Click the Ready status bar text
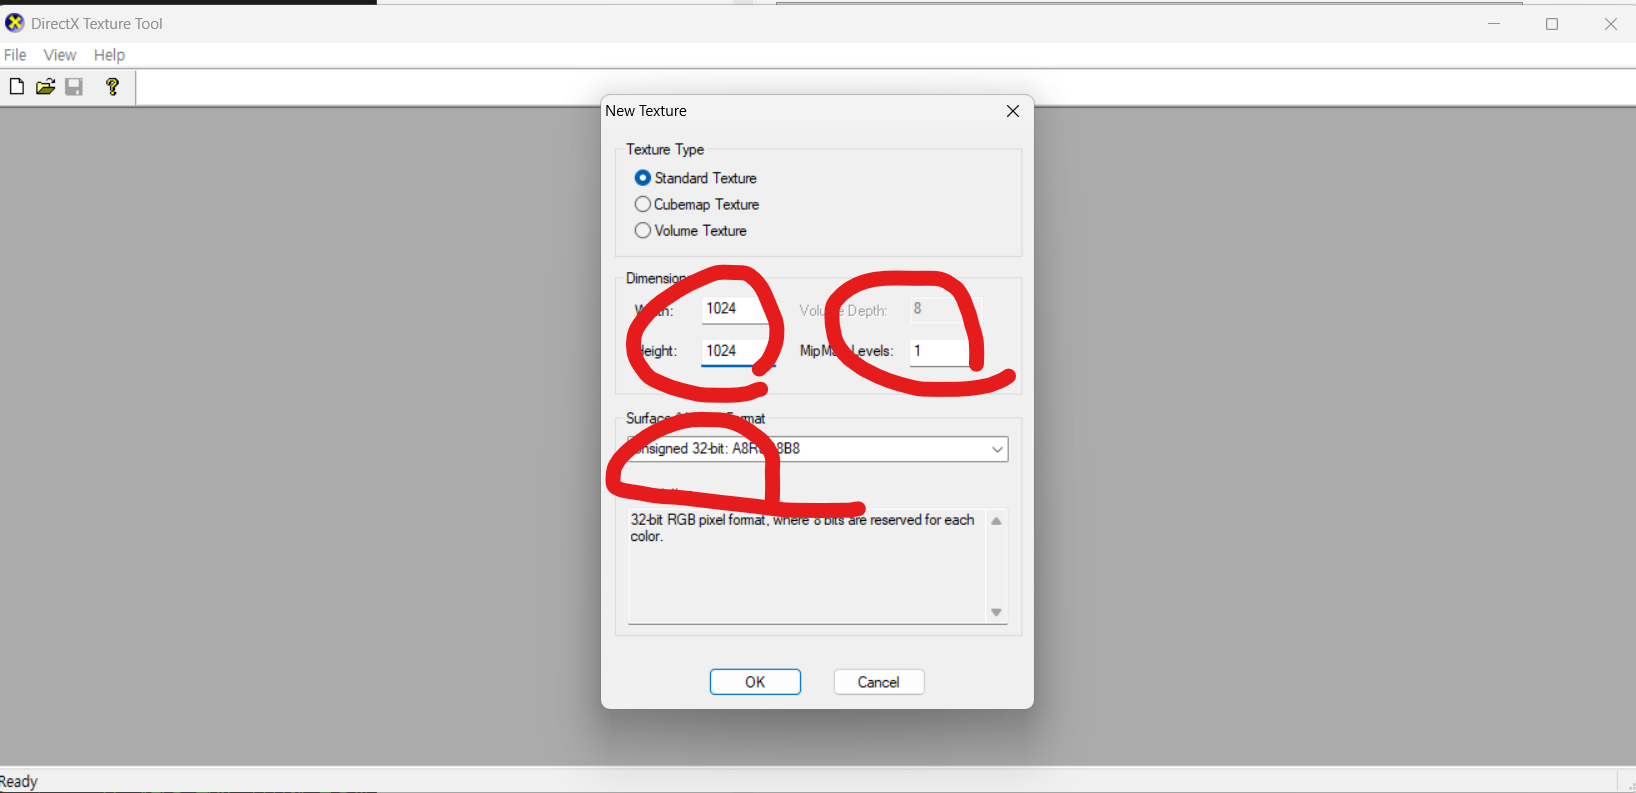 coord(18,781)
